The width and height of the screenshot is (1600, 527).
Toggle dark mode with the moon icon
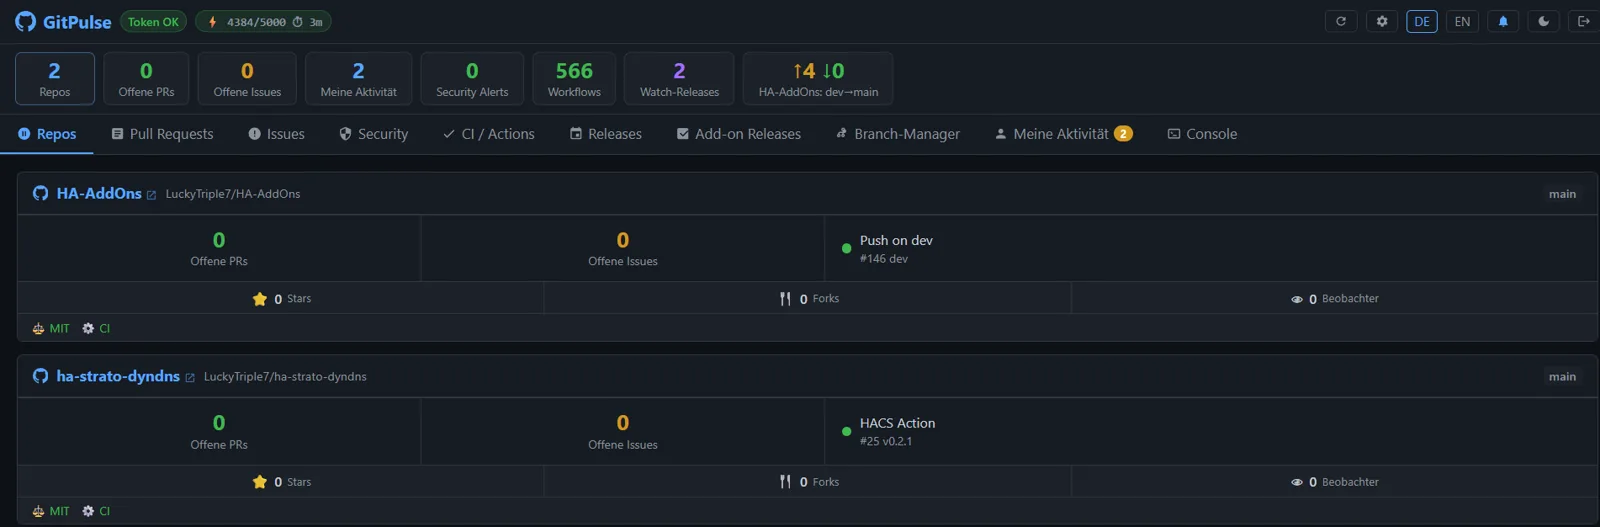coord(1544,21)
